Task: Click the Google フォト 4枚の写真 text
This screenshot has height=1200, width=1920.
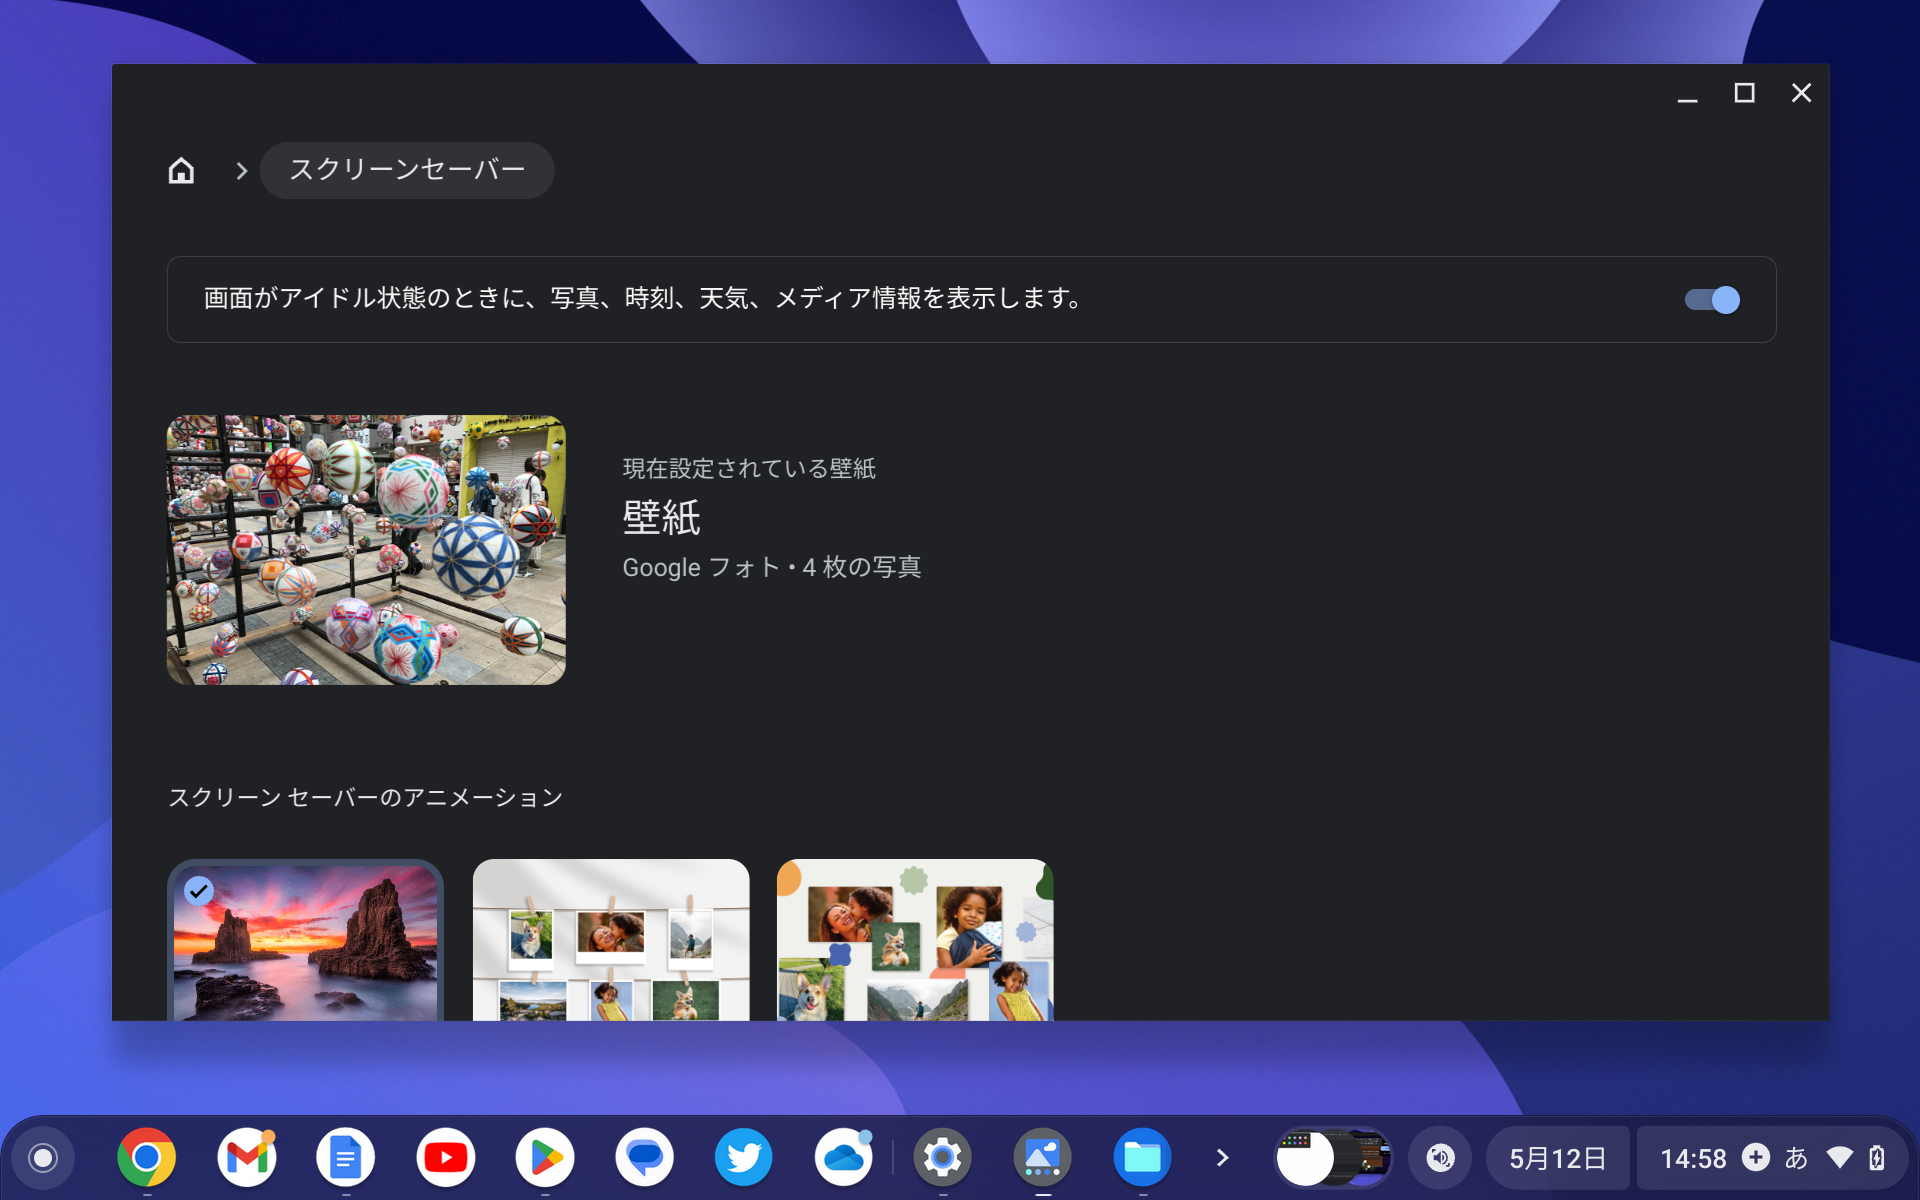Action: point(773,567)
